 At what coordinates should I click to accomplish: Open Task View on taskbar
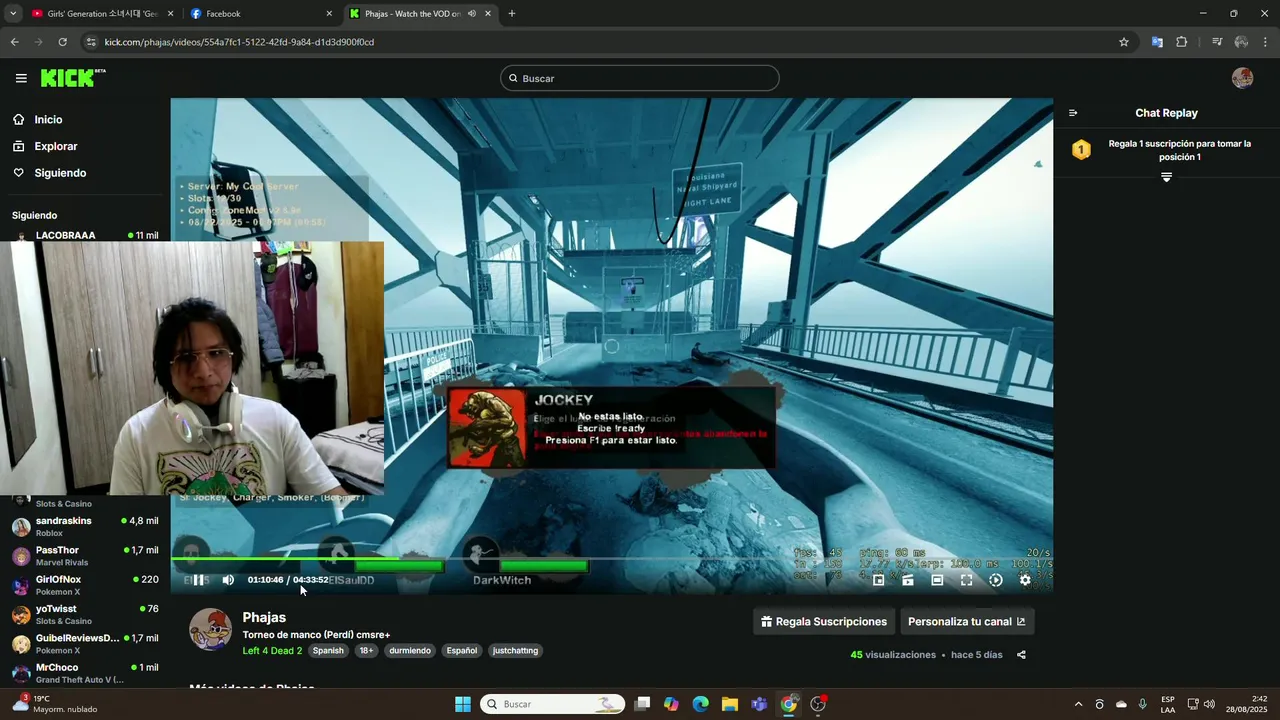point(642,704)
